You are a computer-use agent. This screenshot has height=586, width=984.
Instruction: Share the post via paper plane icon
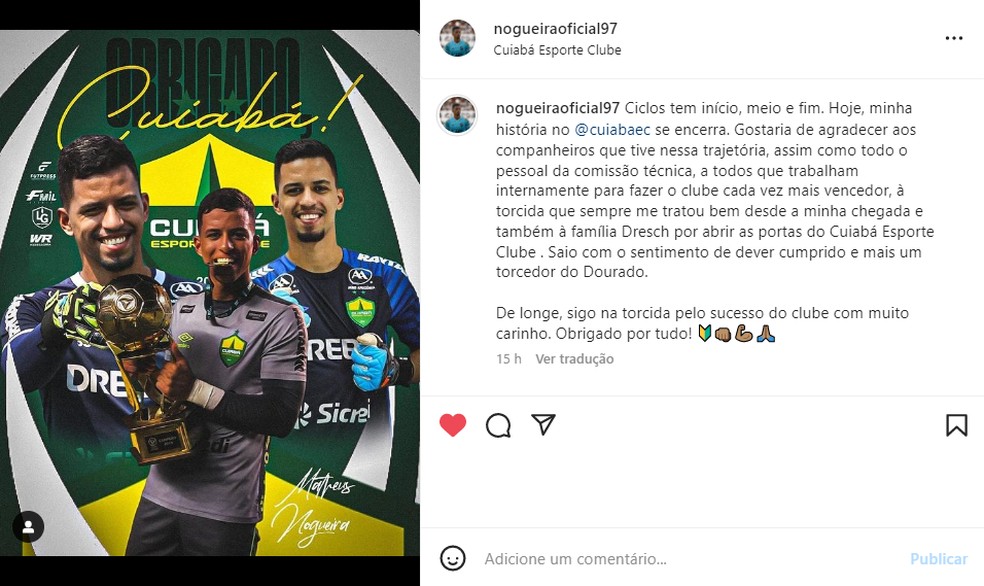(x=543, y=425)
